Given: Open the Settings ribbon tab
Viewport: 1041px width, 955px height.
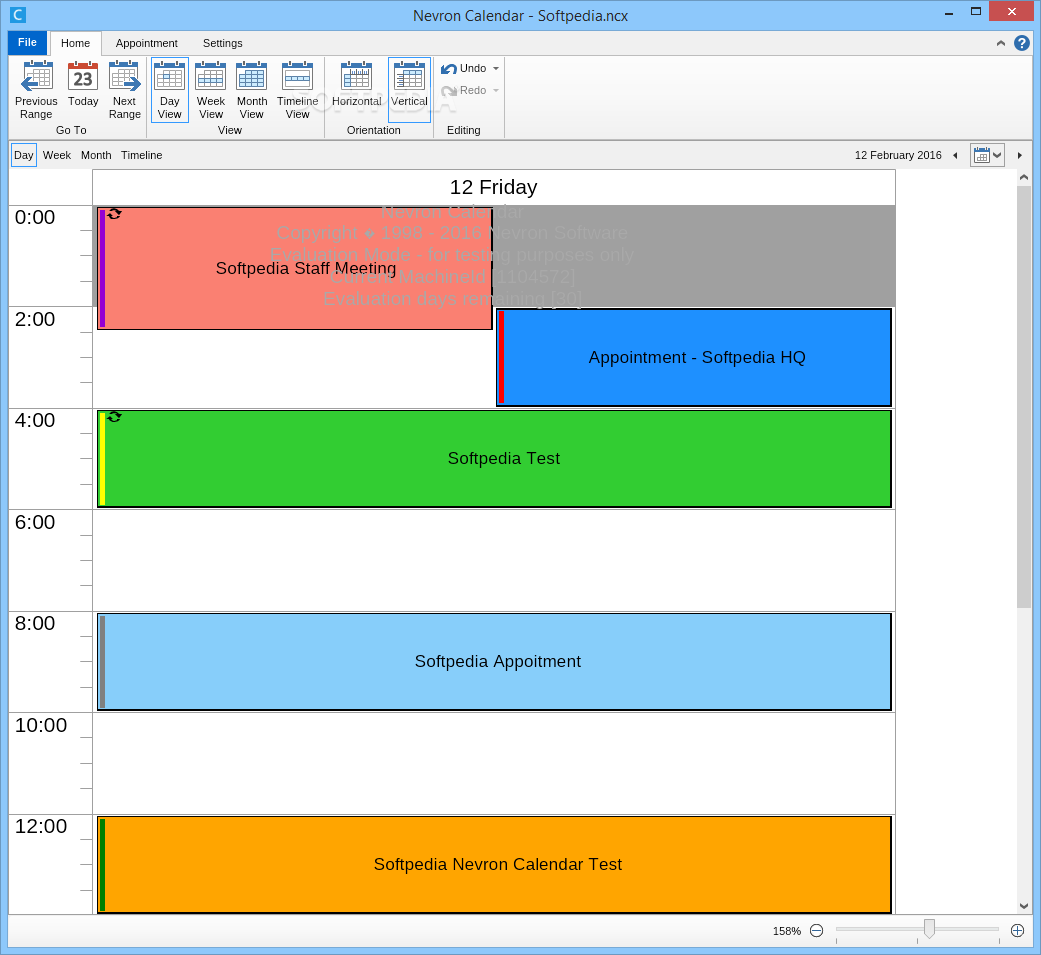Looking at the screenshot, I should point(222,43).
